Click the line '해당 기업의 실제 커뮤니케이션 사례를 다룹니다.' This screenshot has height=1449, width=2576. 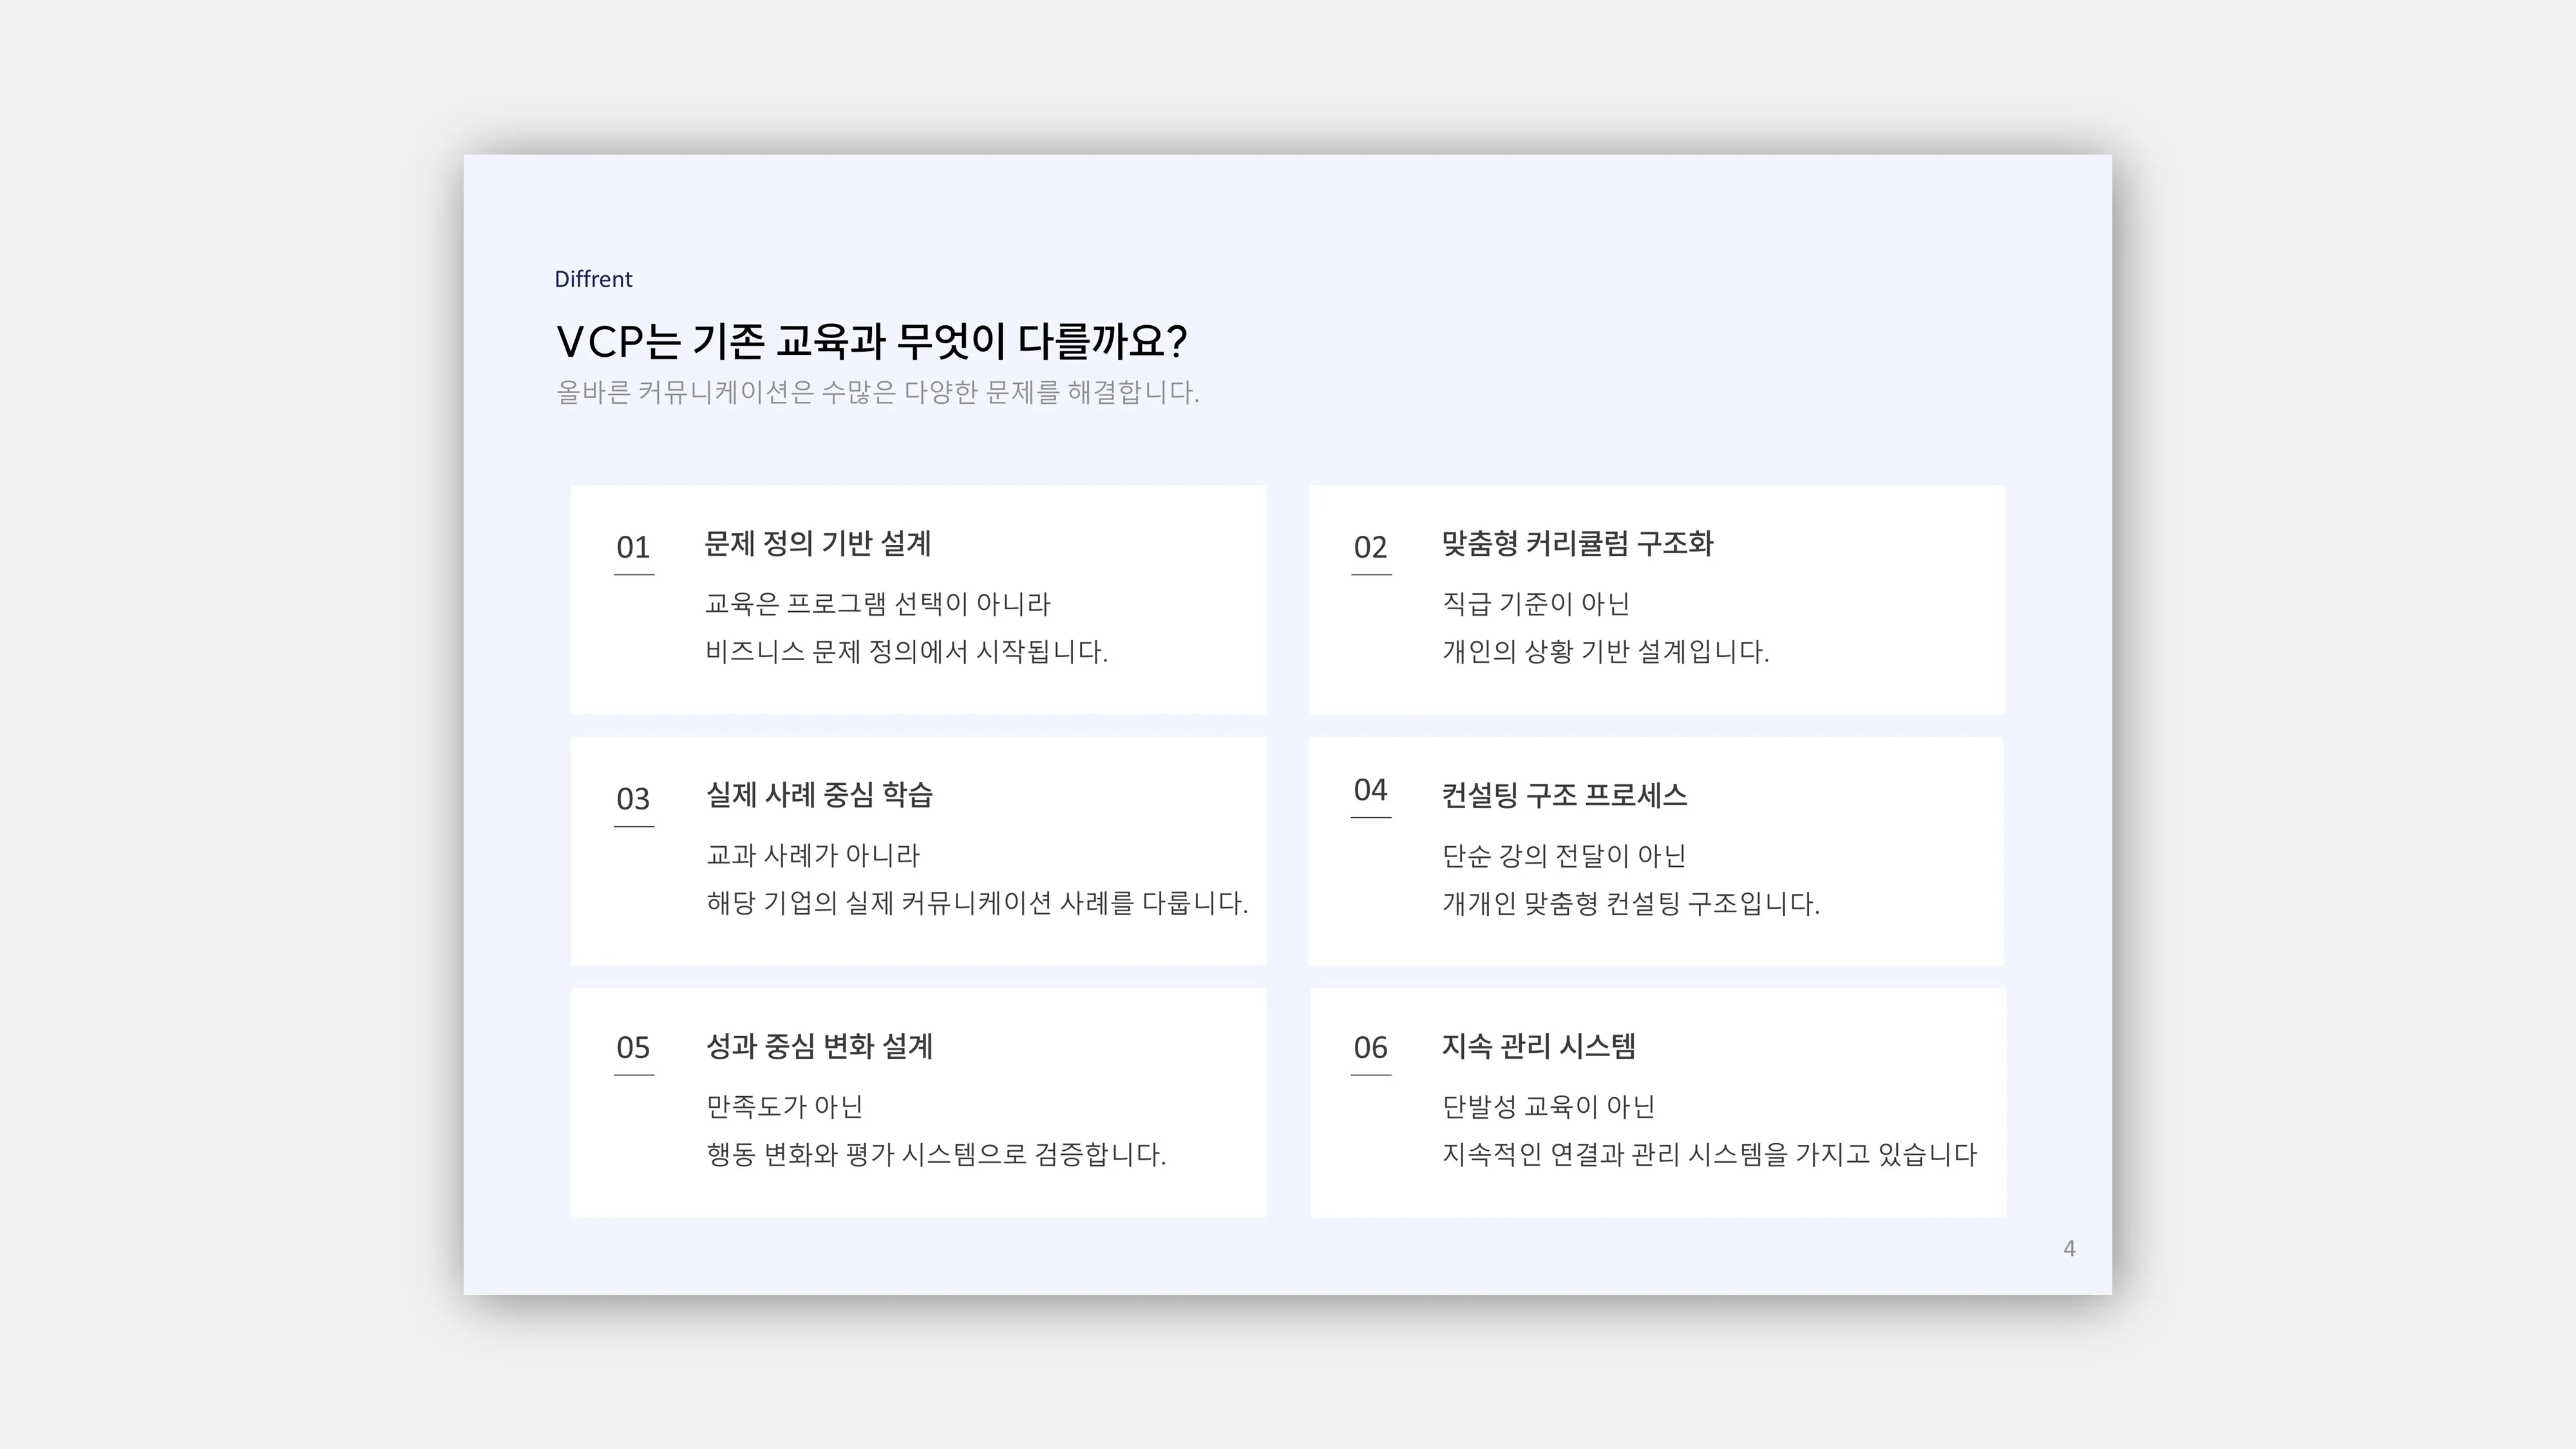(x=977, y=904)
